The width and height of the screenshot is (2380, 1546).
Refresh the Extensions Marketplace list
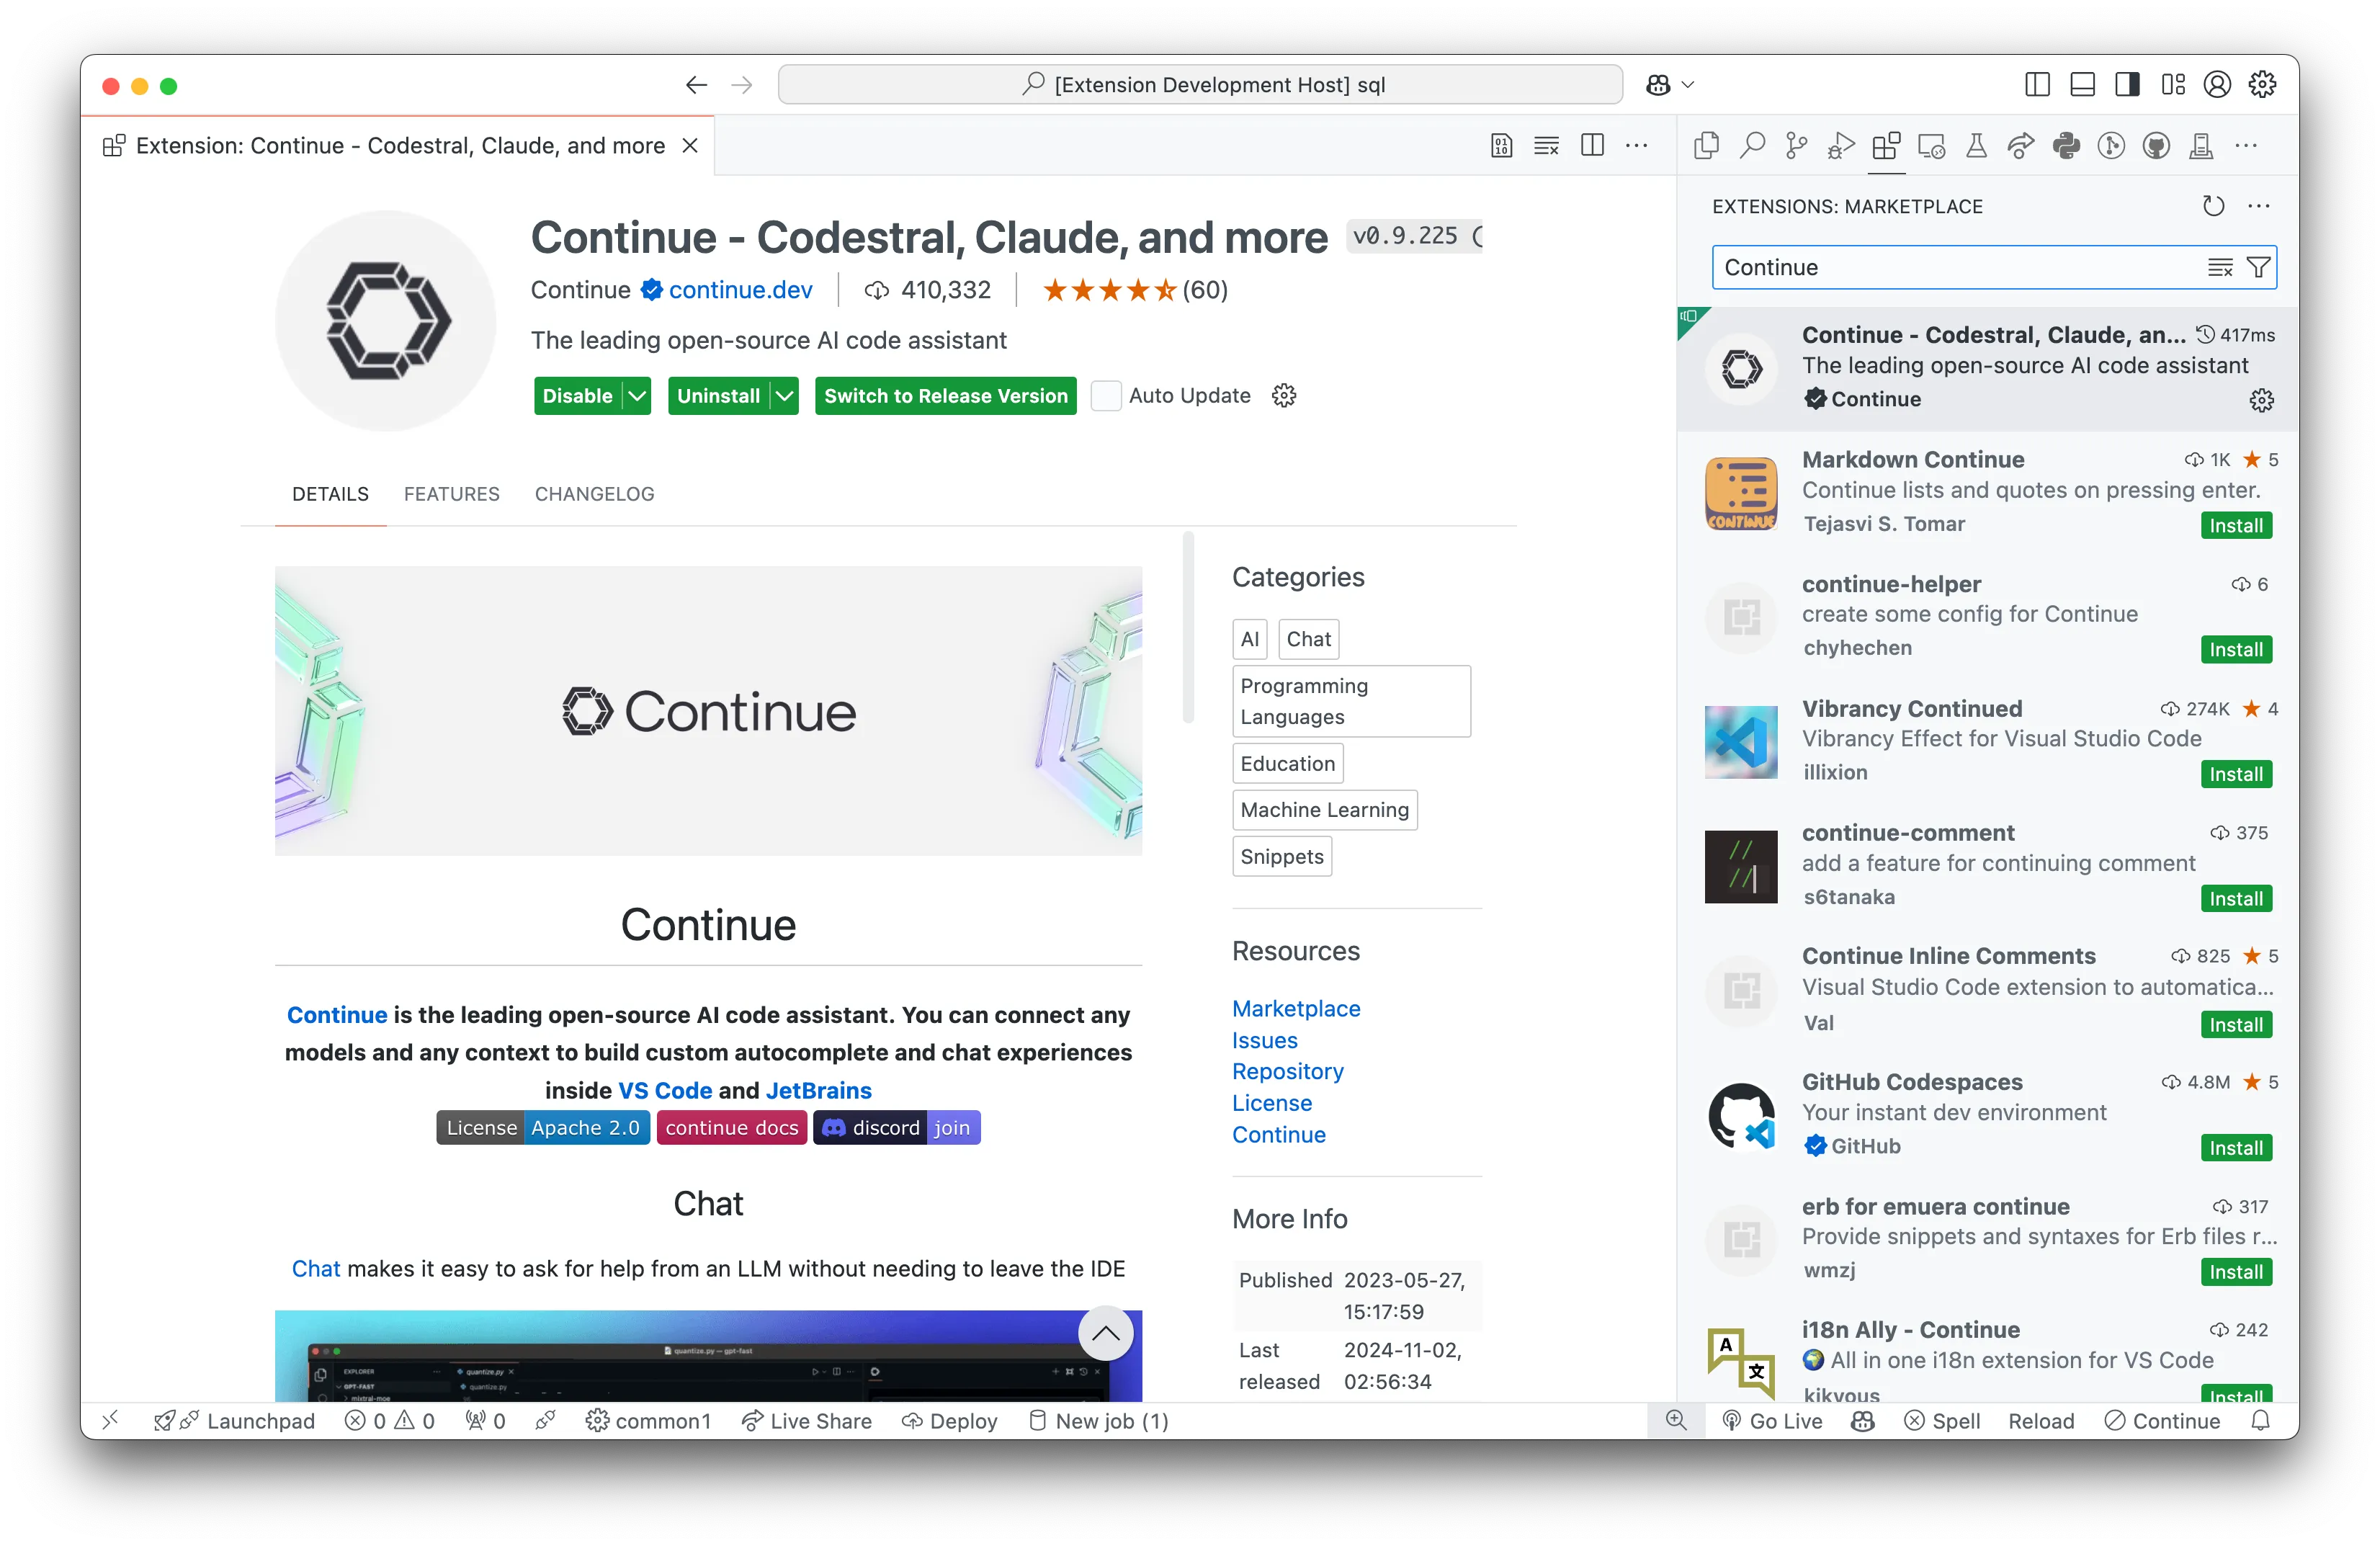tap(2214, 206)
